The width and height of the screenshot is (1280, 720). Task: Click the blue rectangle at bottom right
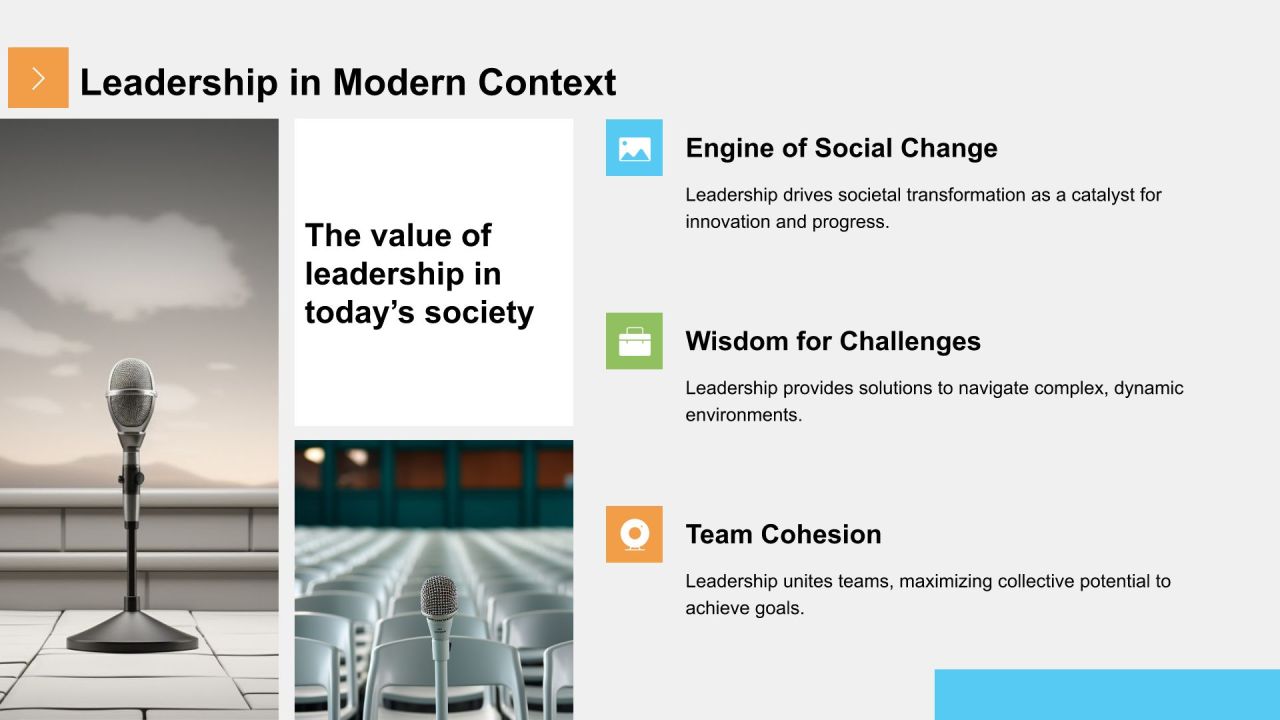1107,695
